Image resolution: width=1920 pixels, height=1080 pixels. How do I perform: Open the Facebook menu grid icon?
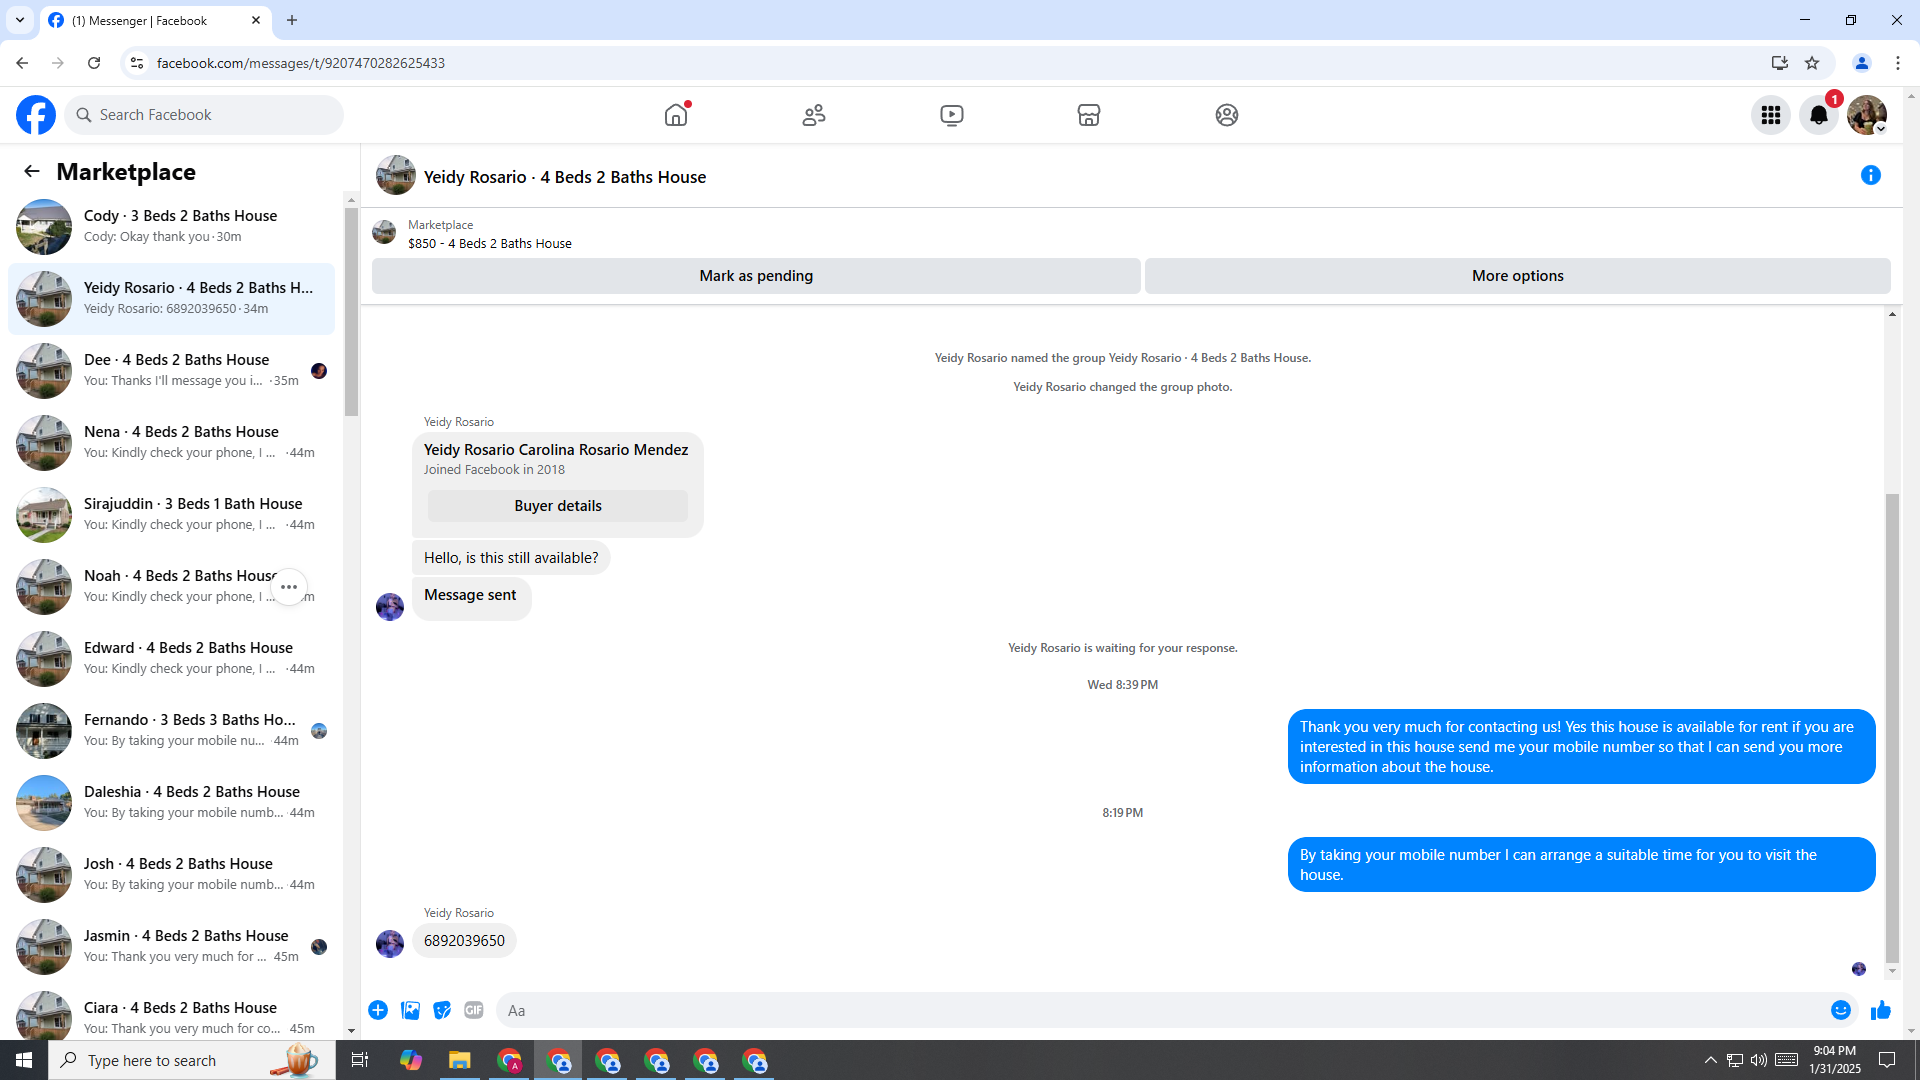click(1771, 115)
